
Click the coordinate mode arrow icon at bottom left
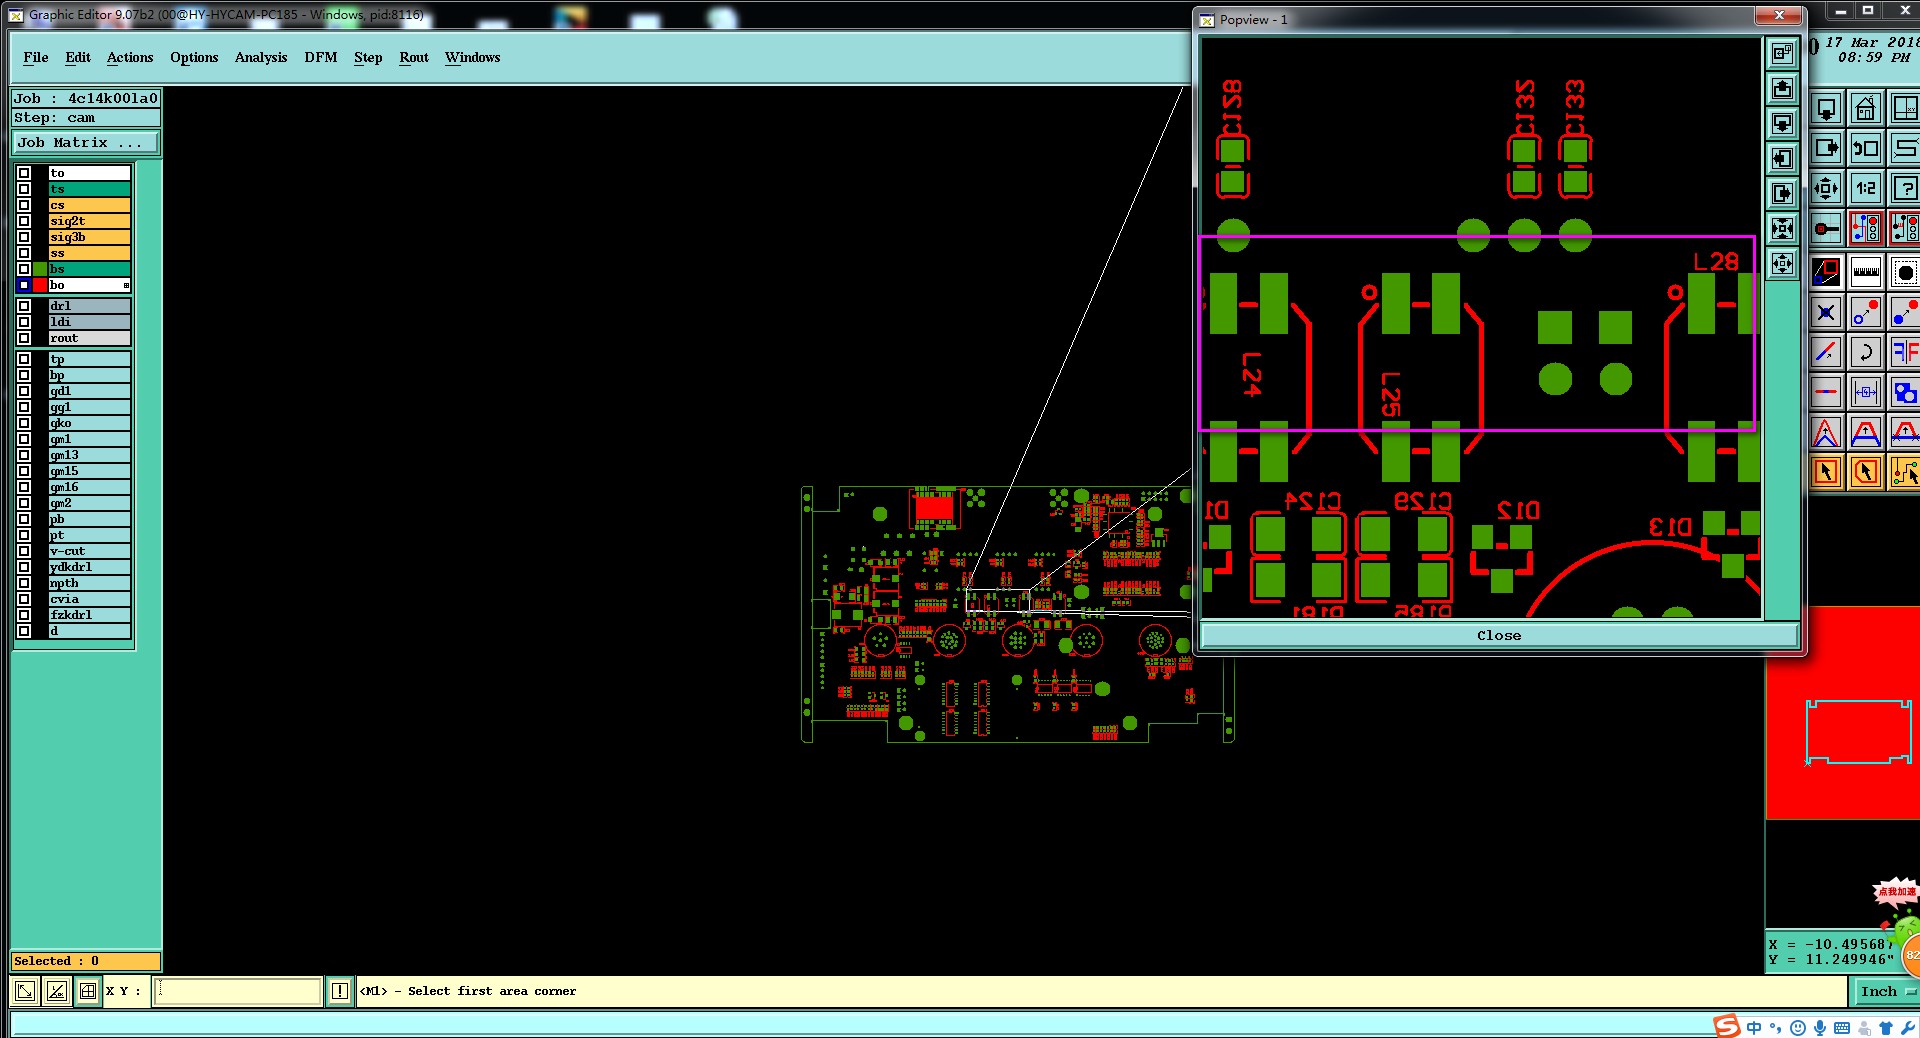tap(25, 991)
